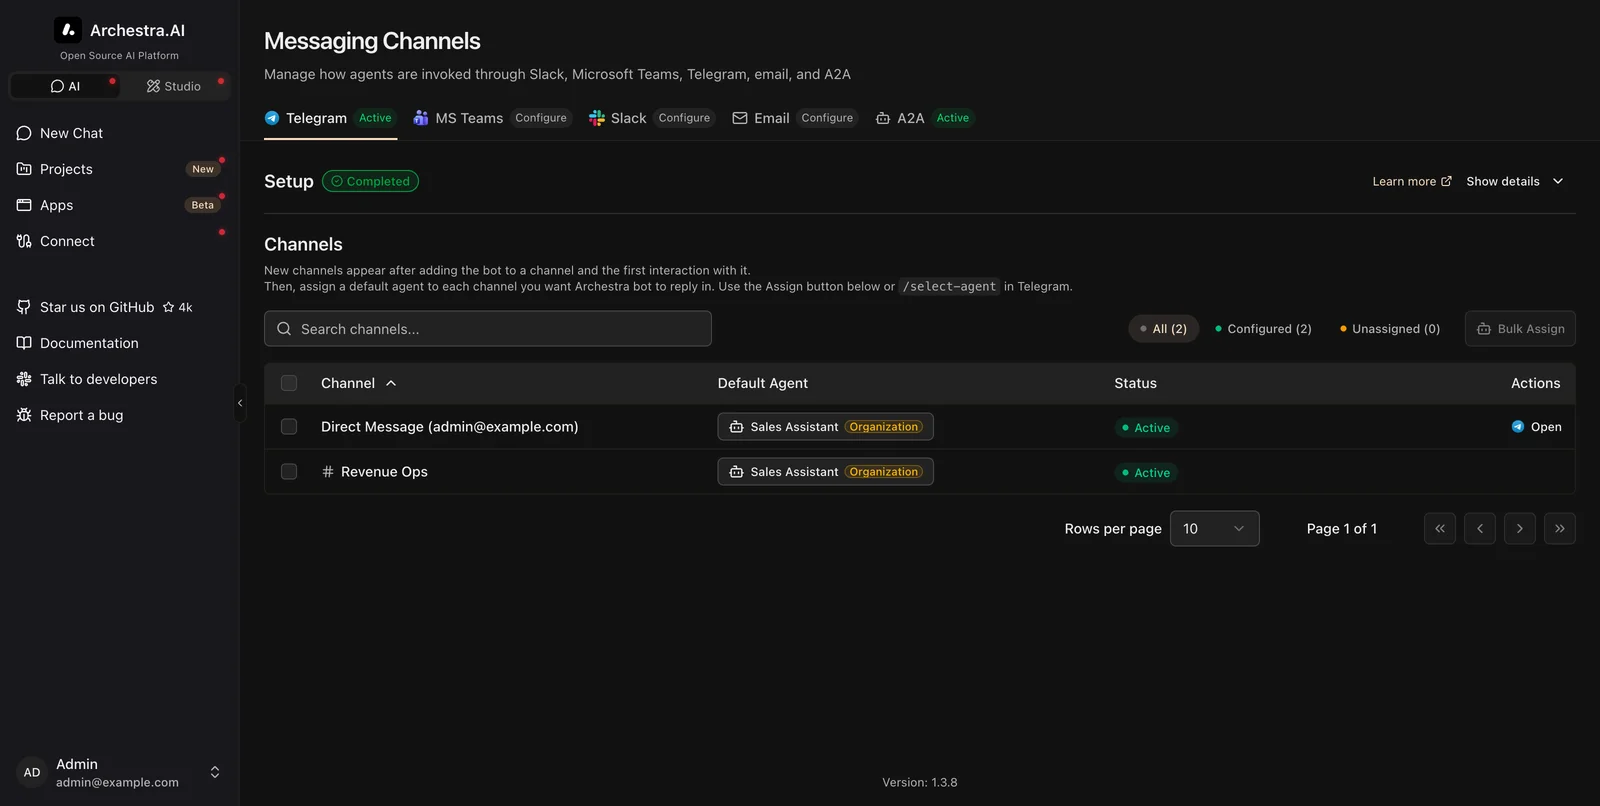
Task: Click the Connect plug icon
Action: click(24, 241)
